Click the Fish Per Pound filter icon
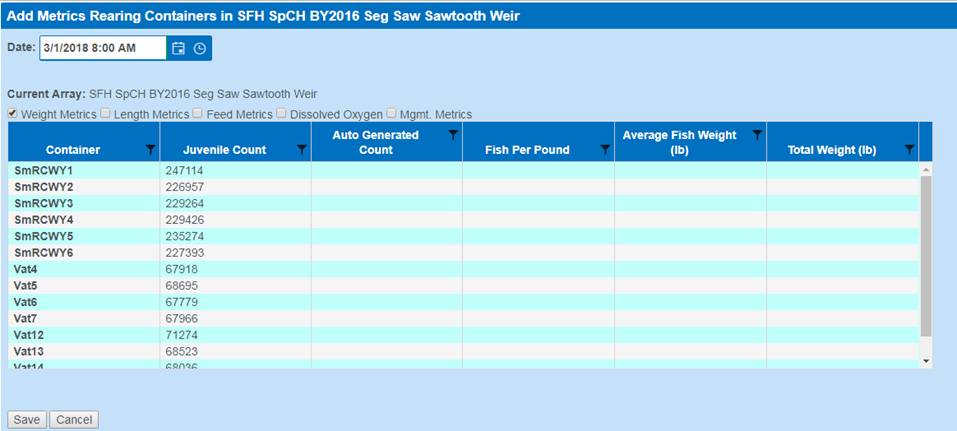The image size is (957, 431). click(605, 150)
